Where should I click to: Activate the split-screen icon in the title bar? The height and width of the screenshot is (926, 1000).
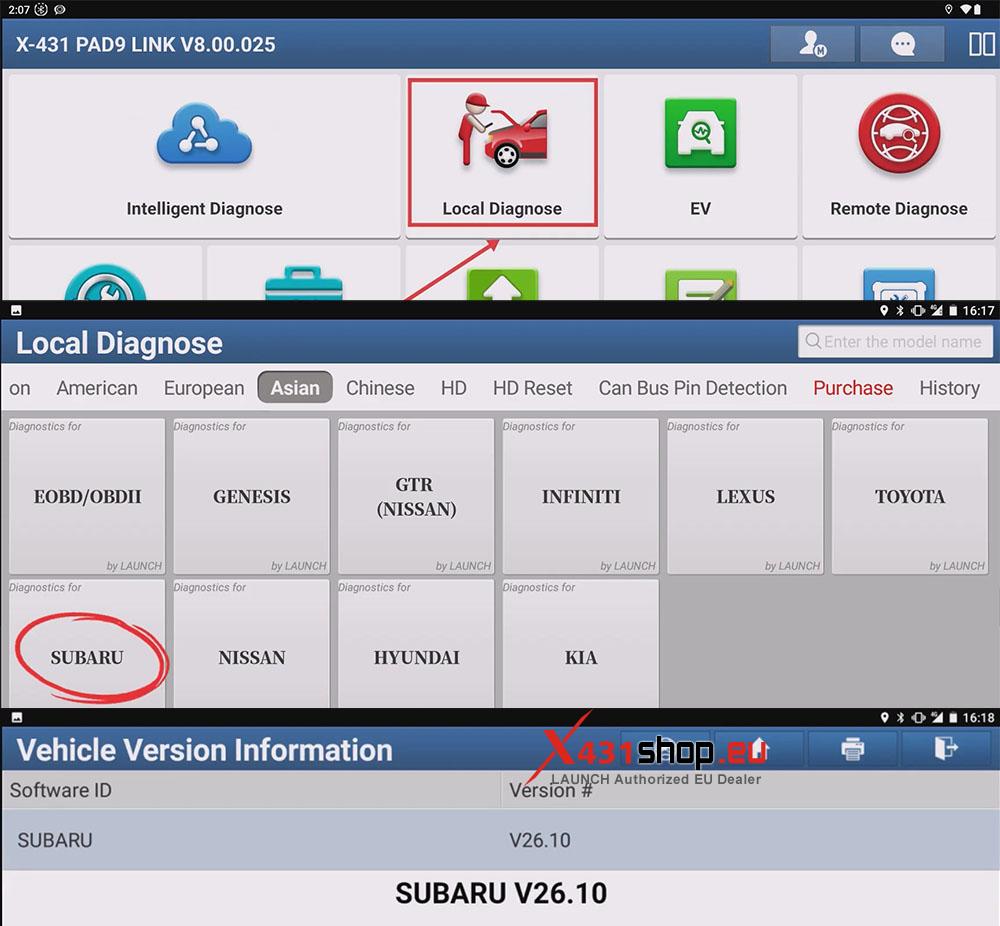[983, 44]
